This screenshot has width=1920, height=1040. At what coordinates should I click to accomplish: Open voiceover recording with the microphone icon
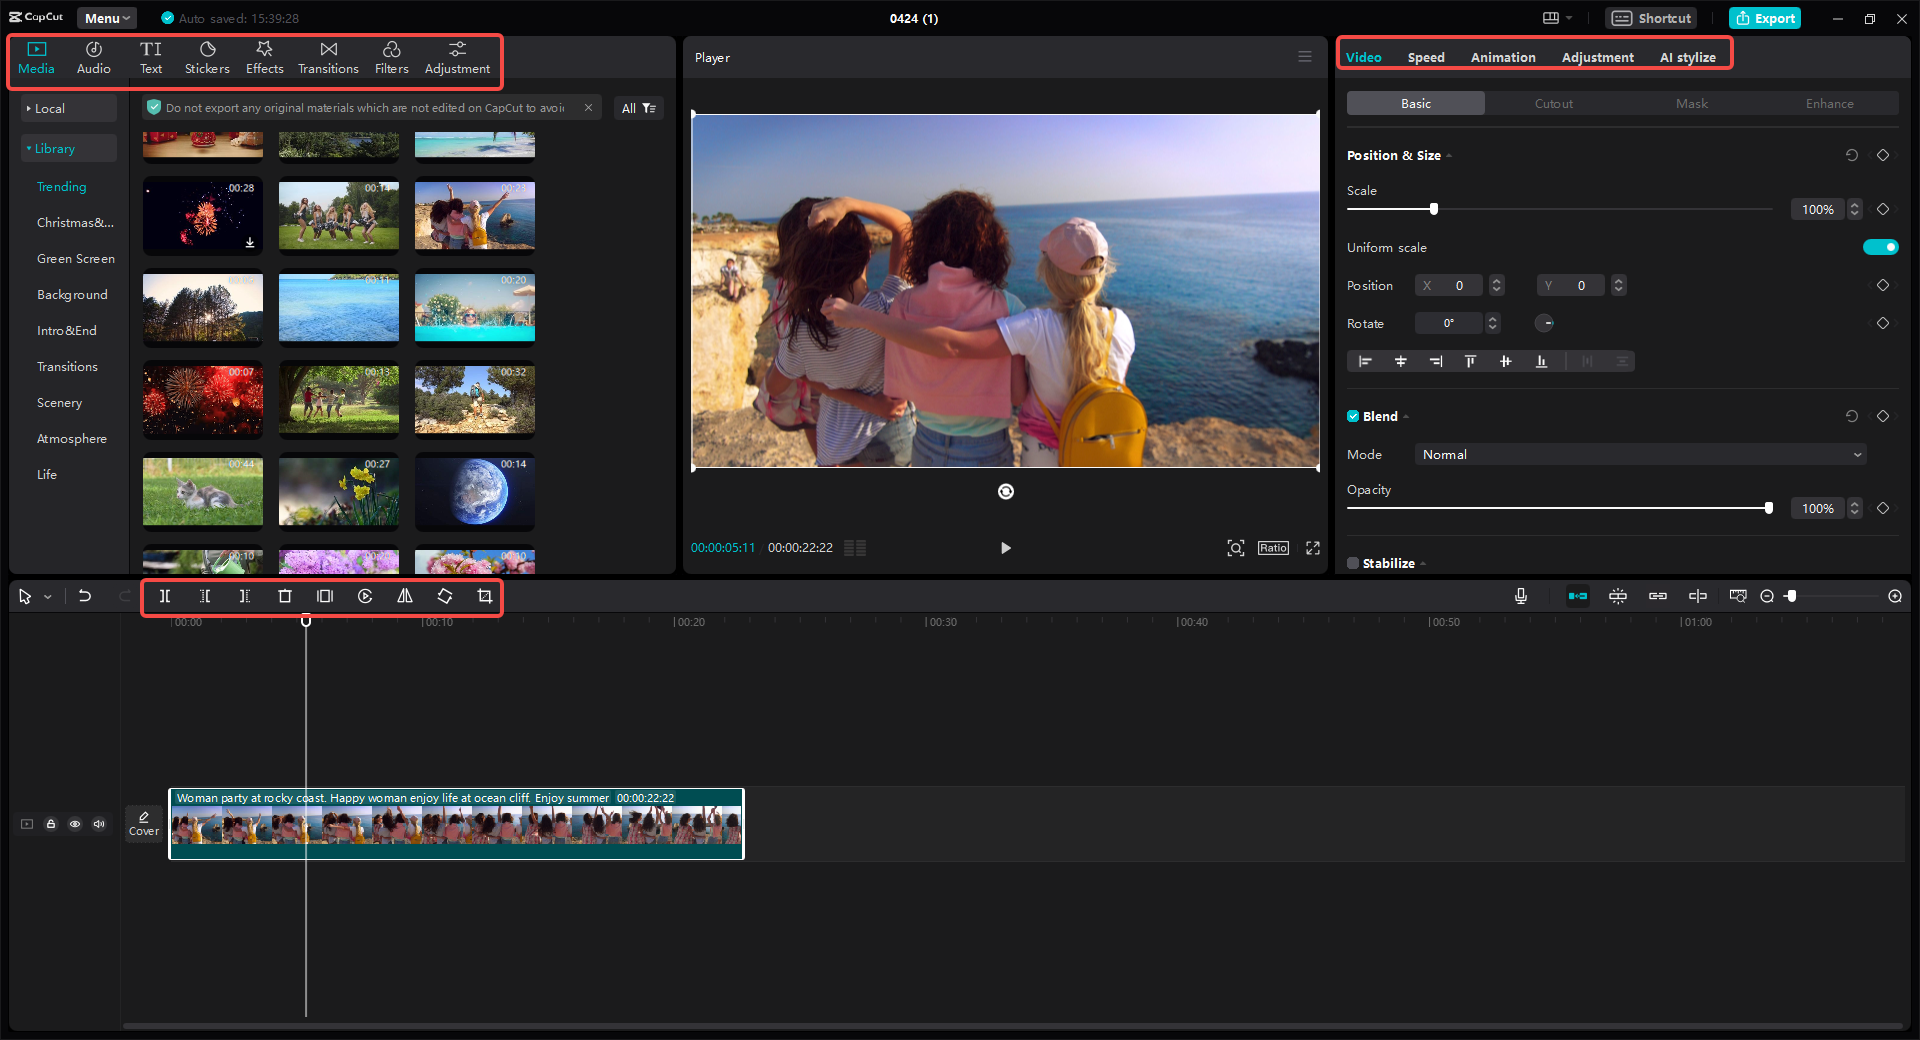pos(1520,596)
